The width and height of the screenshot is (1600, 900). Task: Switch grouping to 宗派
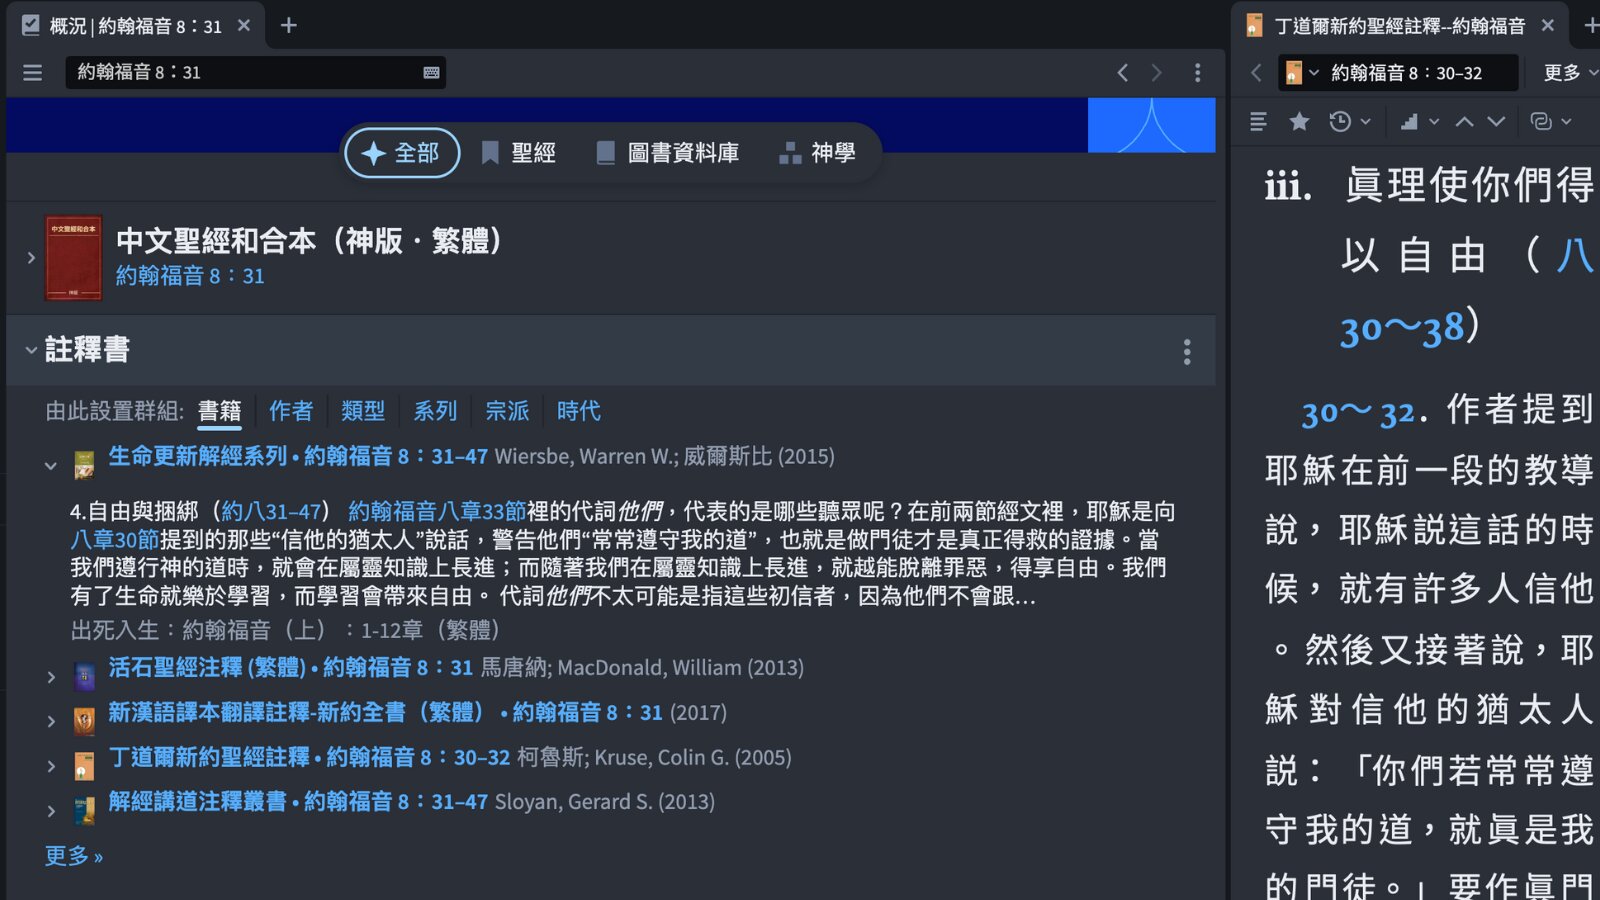(x=507, y=411)
